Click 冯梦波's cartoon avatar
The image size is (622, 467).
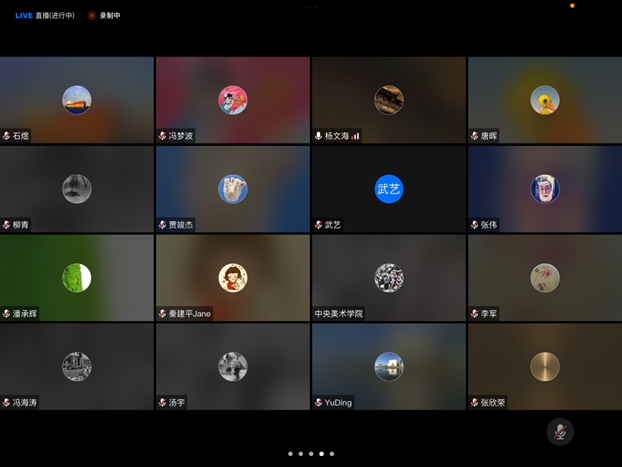(x=233, y=100)
